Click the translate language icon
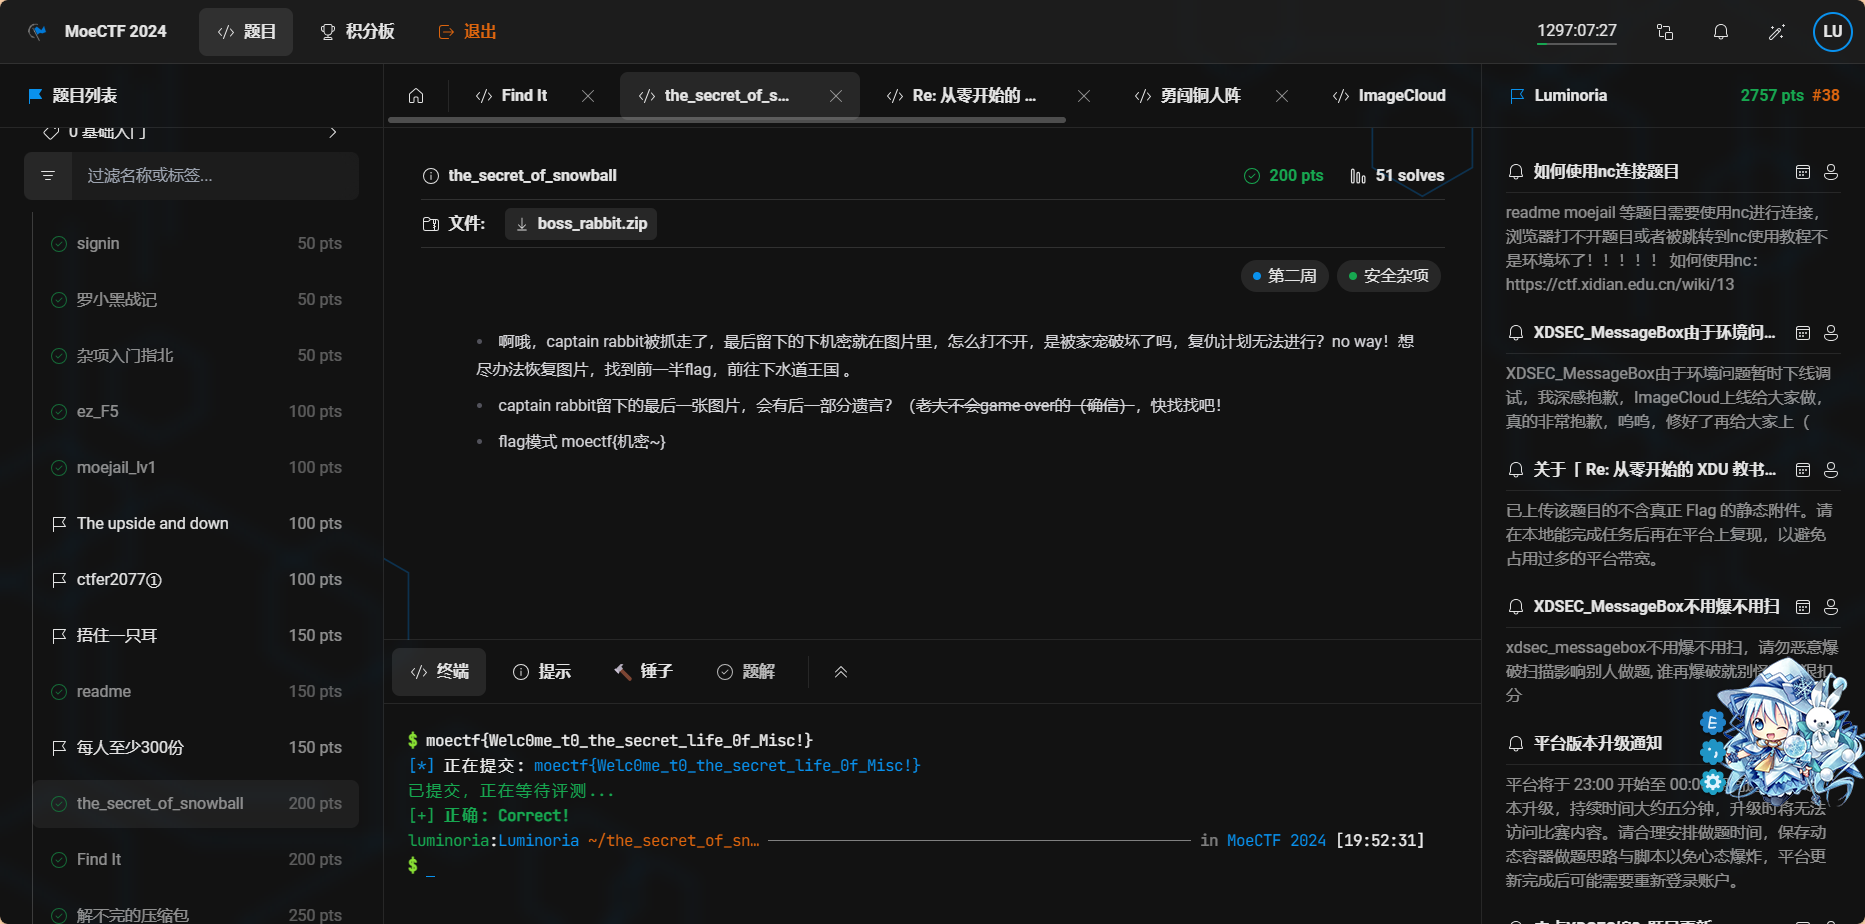 (1665, 32)
